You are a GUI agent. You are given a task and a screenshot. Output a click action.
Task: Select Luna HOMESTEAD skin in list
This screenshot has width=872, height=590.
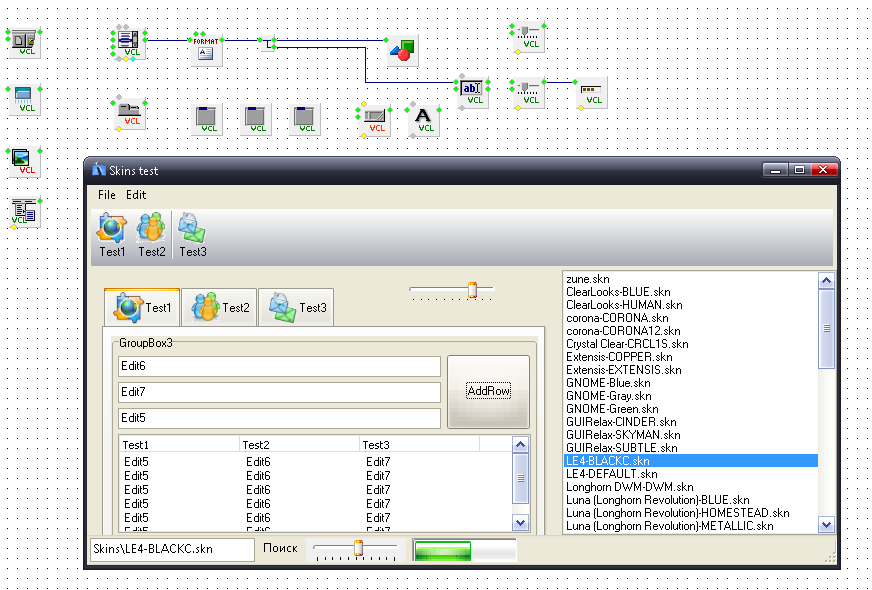(x=677, y=512)
